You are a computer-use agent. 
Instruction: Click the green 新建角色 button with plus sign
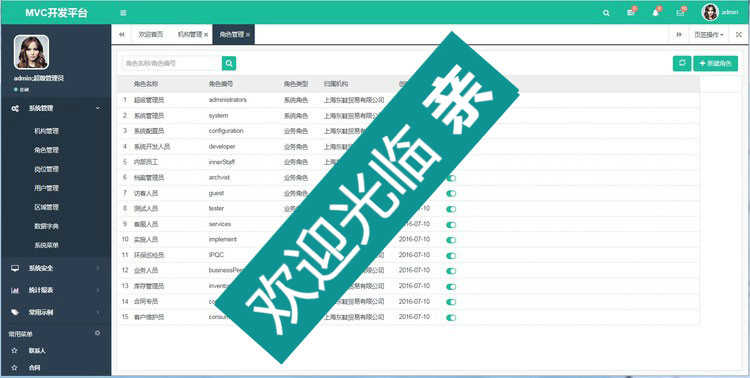click(716, 63)
